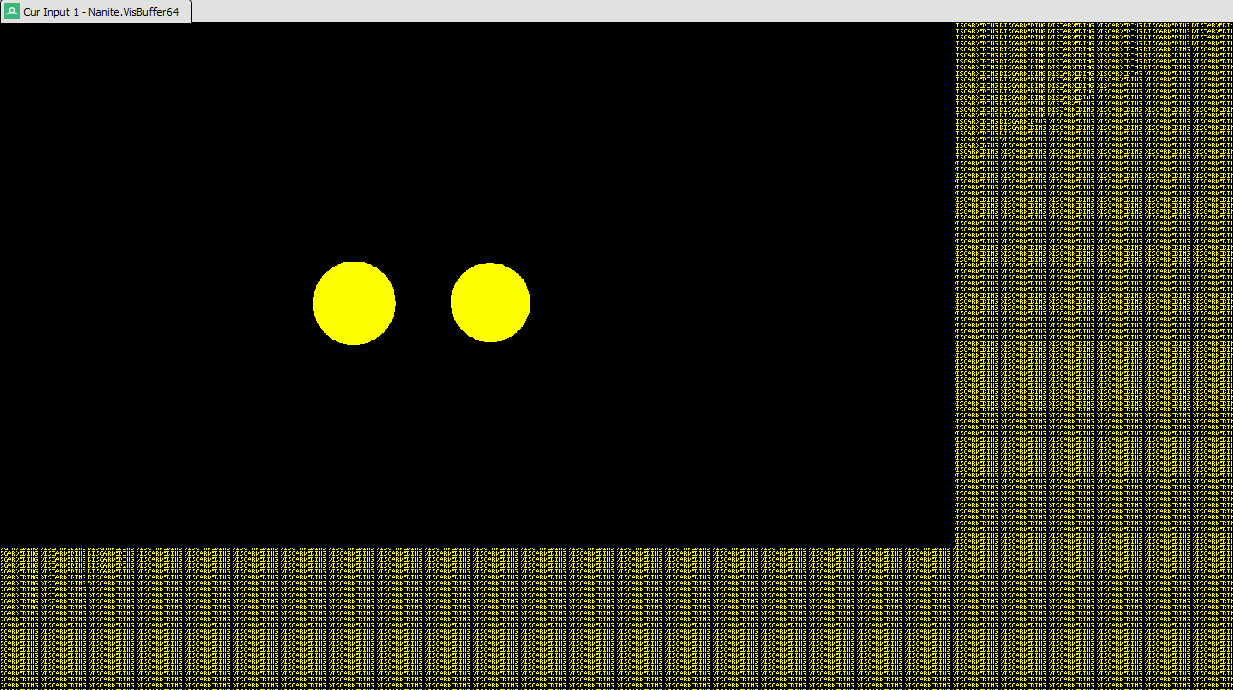Pick a pixel between the two yellow circles

(423, 303)
